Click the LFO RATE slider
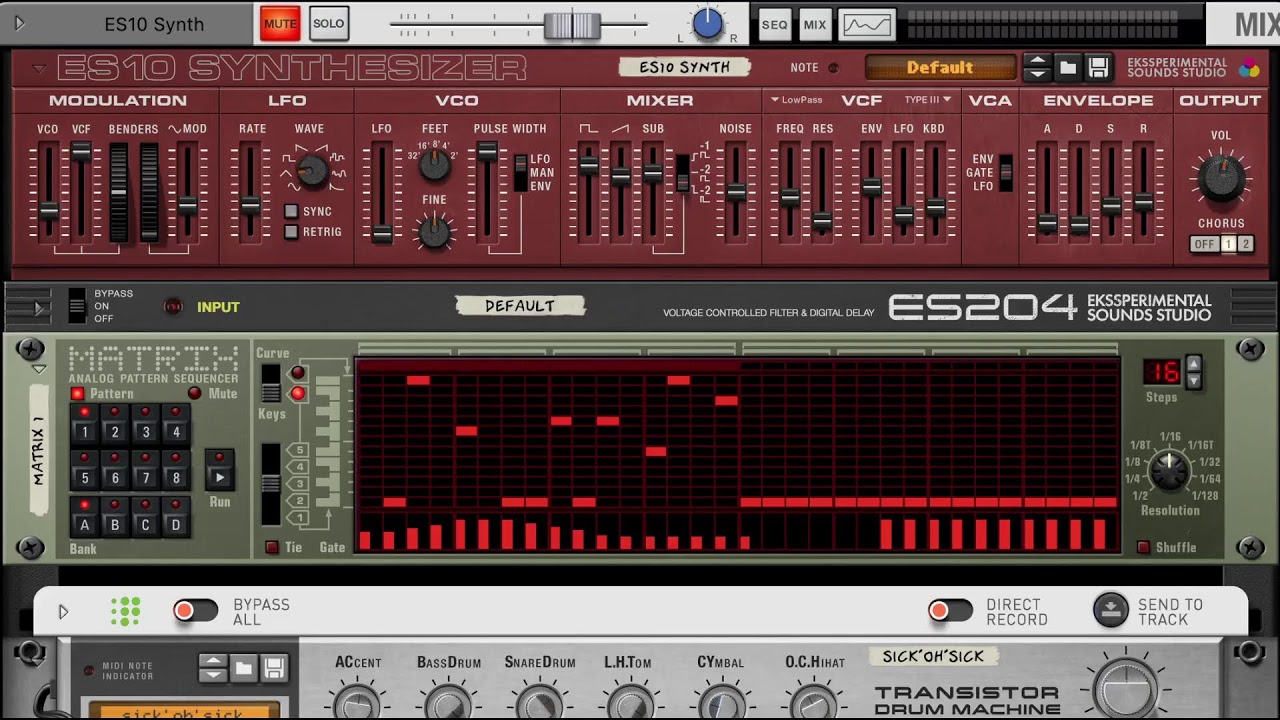Image resolution: width=1280 pixels, height=720 pixels. point(251,204)
